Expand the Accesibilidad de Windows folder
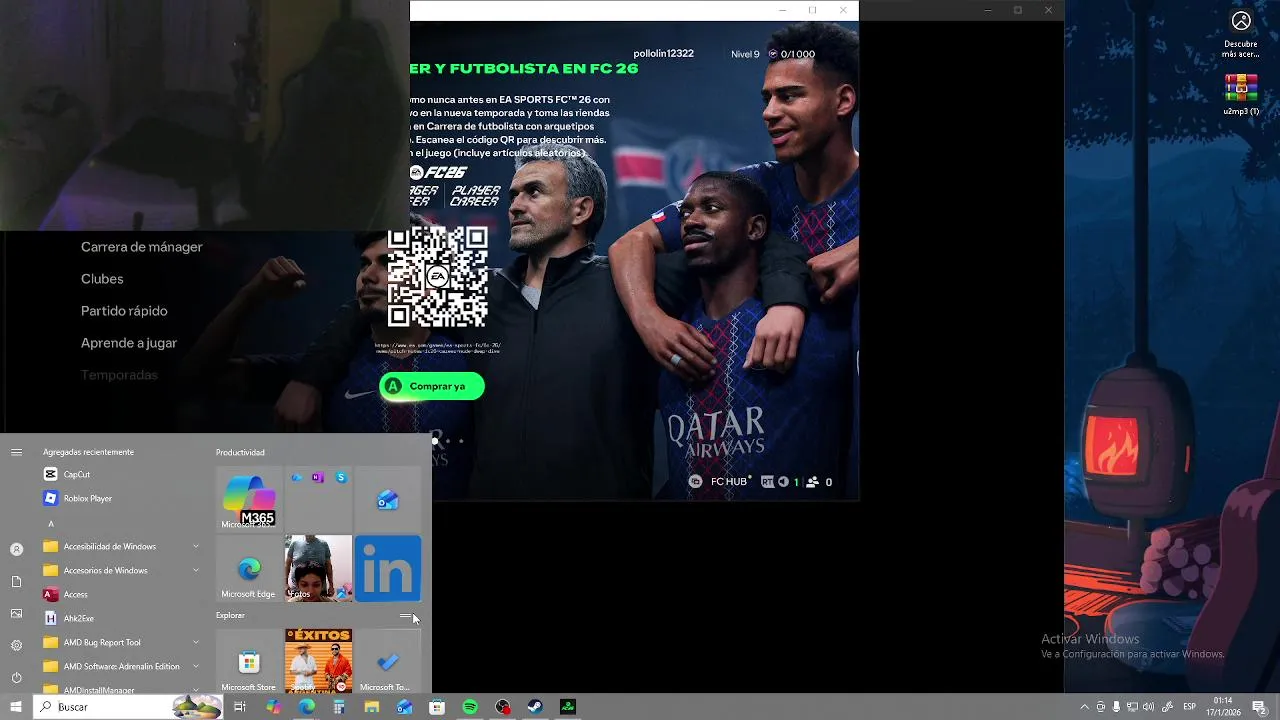1280x720 pixels. (x=120, y=546)
